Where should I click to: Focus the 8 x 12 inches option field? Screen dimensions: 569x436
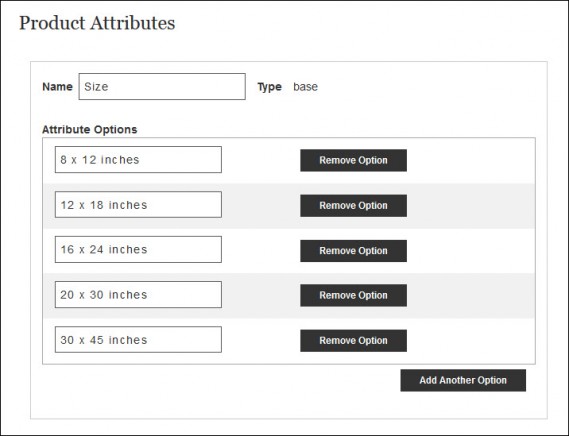tap(138, 160)
